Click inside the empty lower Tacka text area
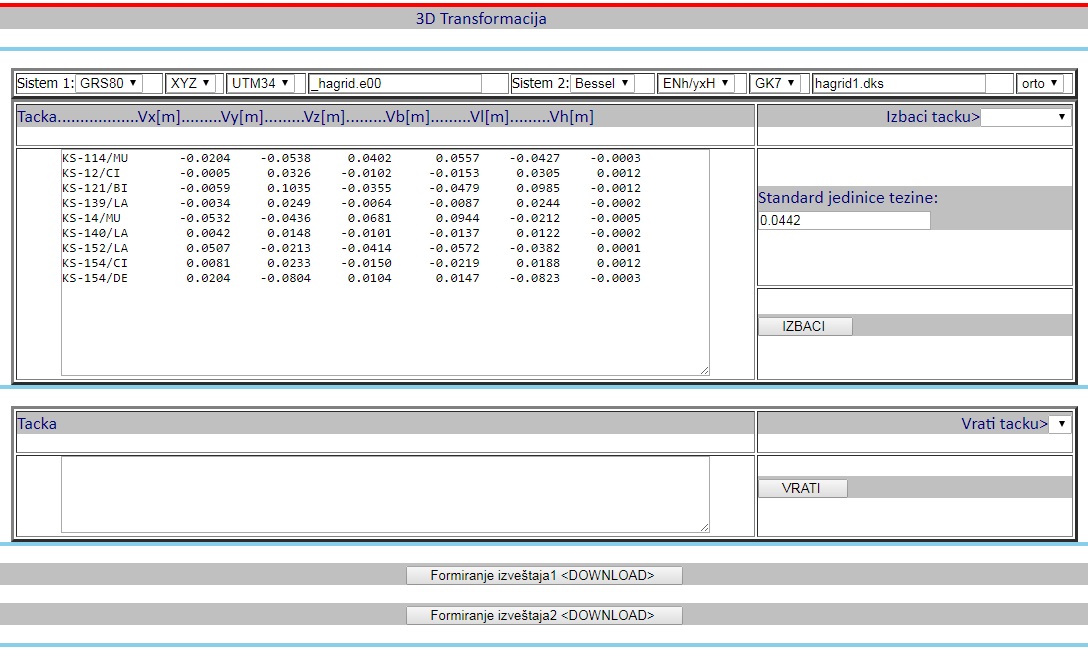Viewport: 1088px width, 652px height. 385,494
